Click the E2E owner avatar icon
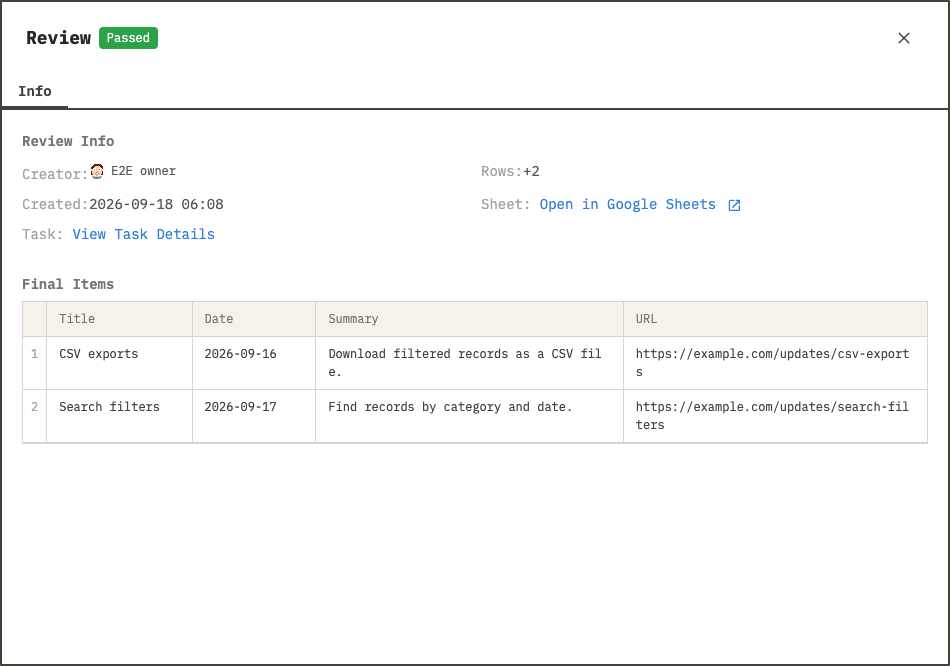Screen dimensions: 950x666 pos(97,171)
